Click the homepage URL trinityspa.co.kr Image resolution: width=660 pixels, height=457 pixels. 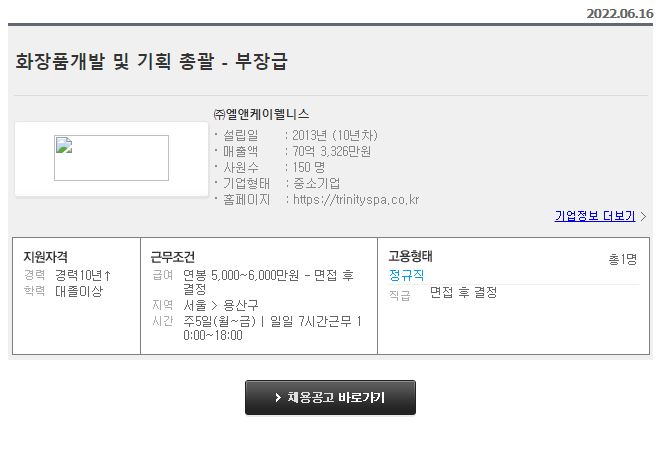356,199
